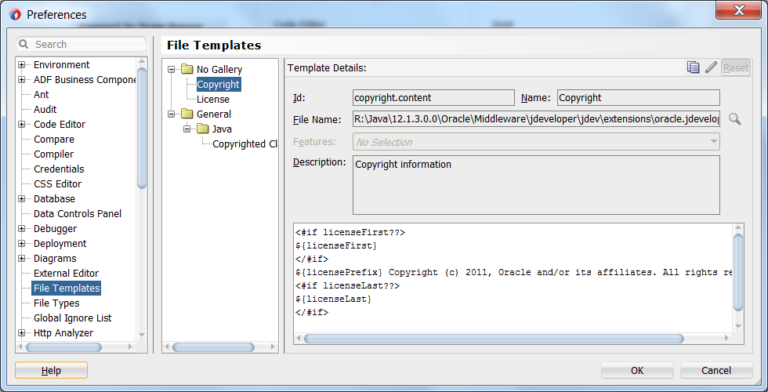This screenshot has height=392, width=768.
Task: Click the JDeveloper logo in title bar
Action: pos(15,15)
